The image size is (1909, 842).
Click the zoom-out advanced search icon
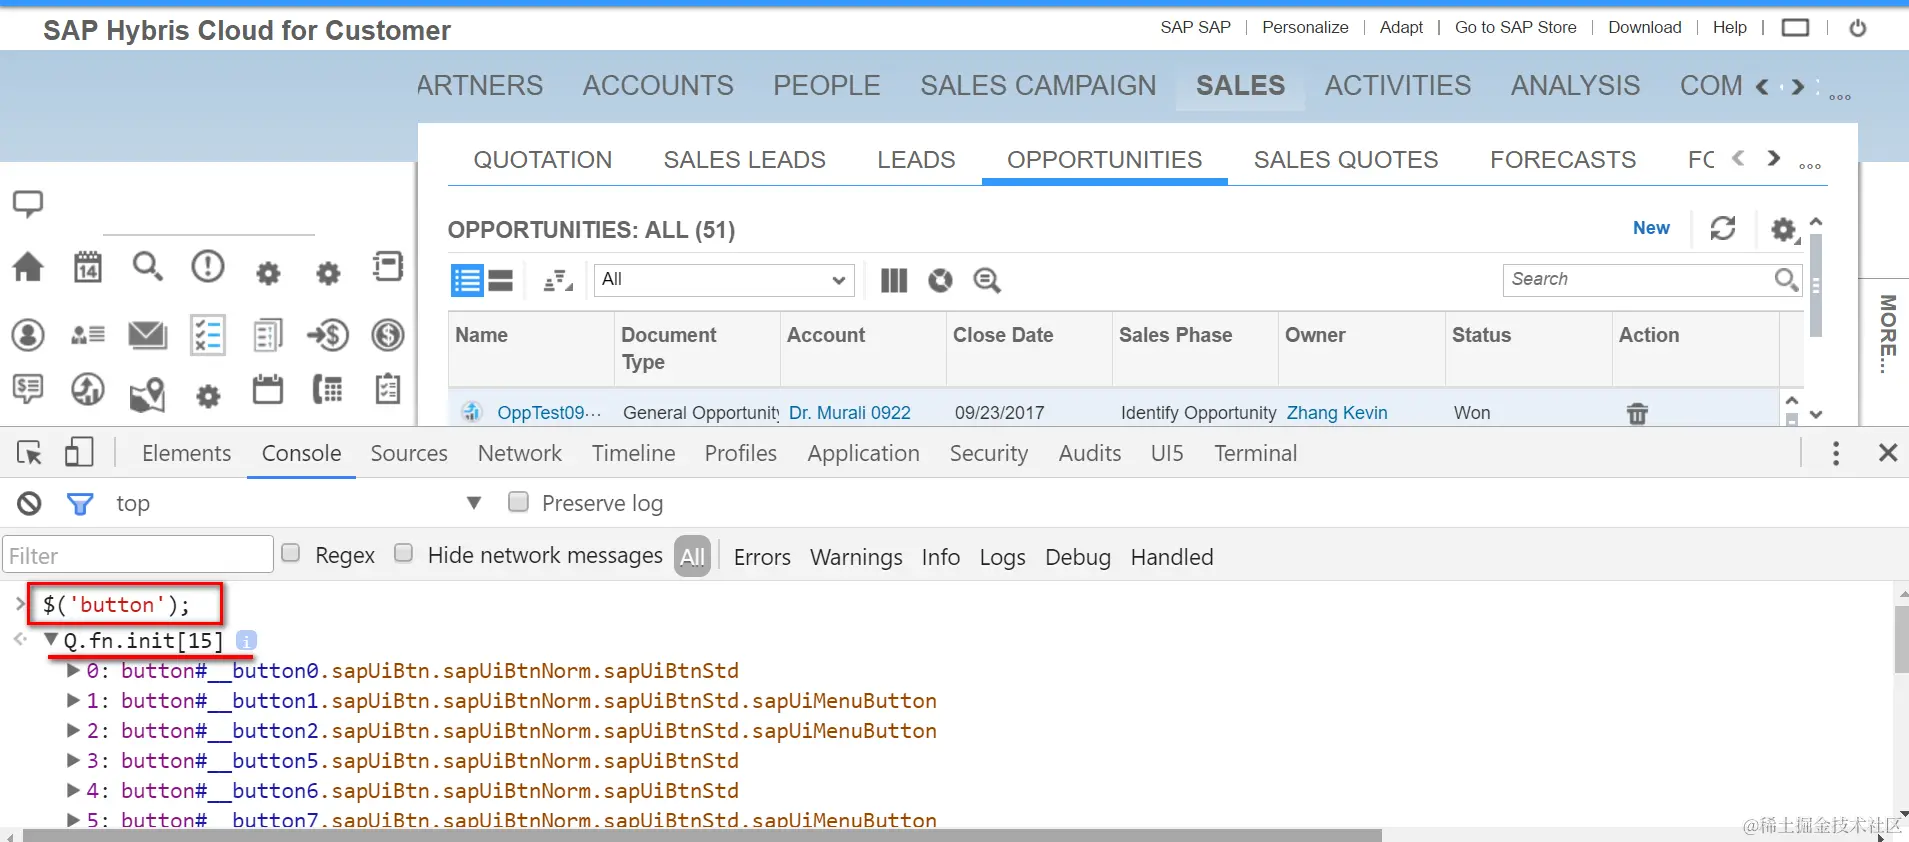[987, 281]
